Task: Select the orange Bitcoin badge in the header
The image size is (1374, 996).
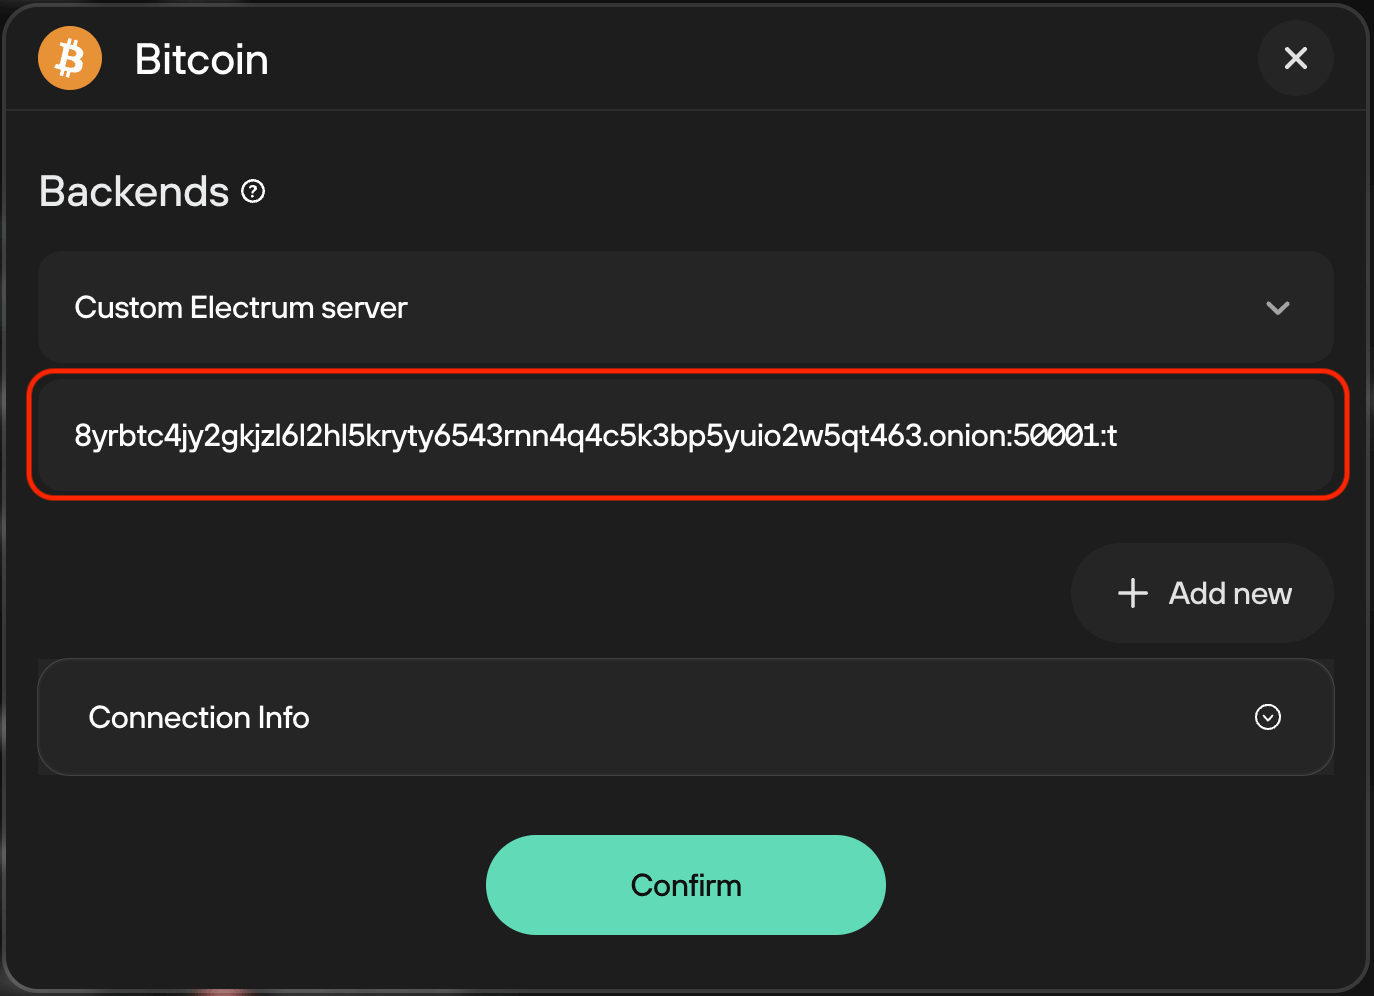Action: pos(69,58)
